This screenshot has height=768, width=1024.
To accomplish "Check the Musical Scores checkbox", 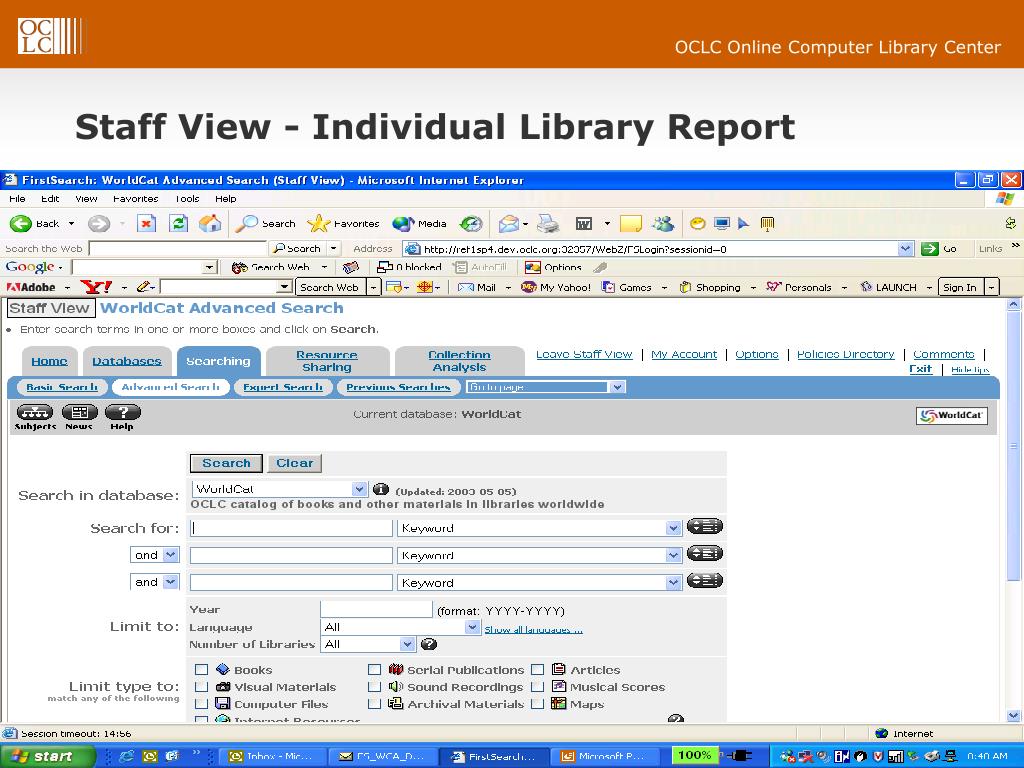I will click(537, 686).
